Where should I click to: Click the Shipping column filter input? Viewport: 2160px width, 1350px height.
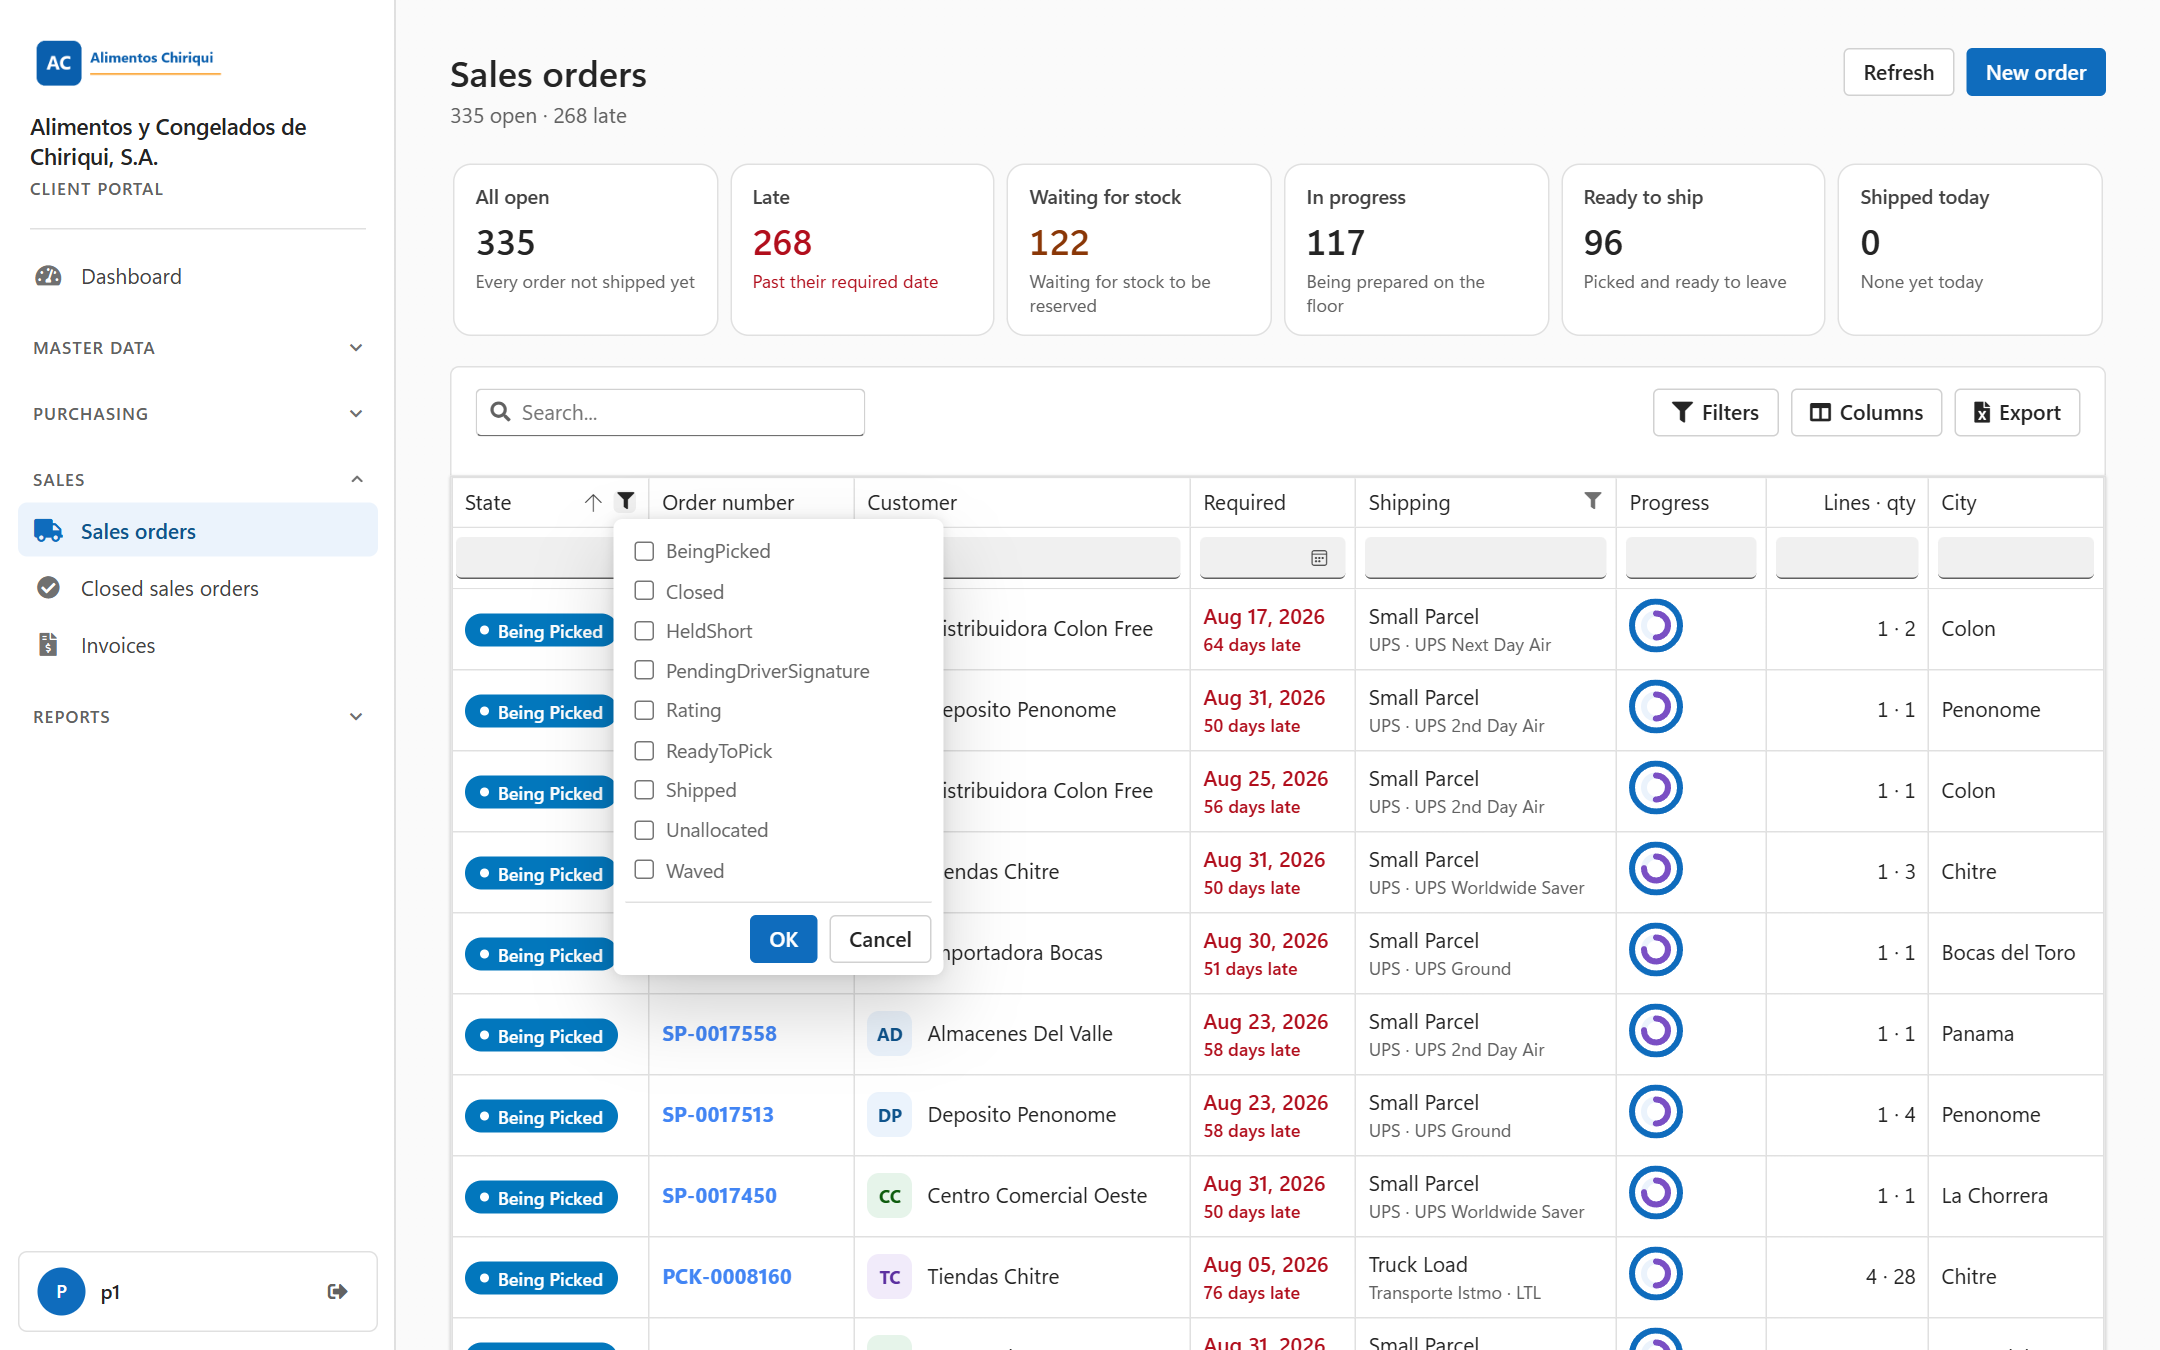[x=1485, y=557]
